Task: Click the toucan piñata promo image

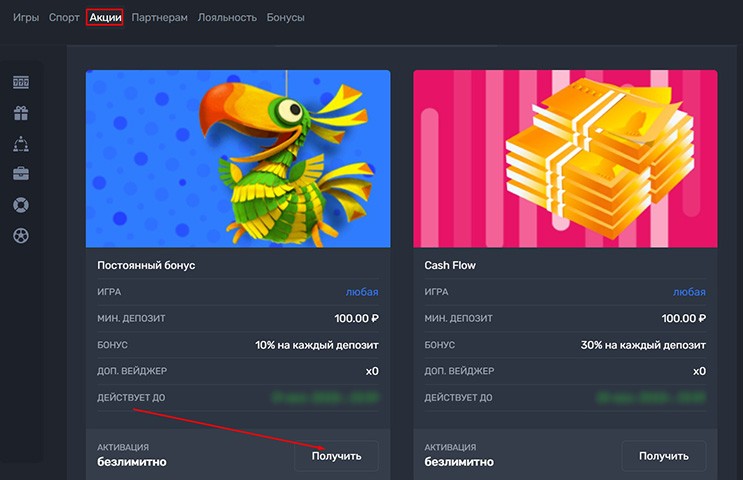Action: [238, 158]
